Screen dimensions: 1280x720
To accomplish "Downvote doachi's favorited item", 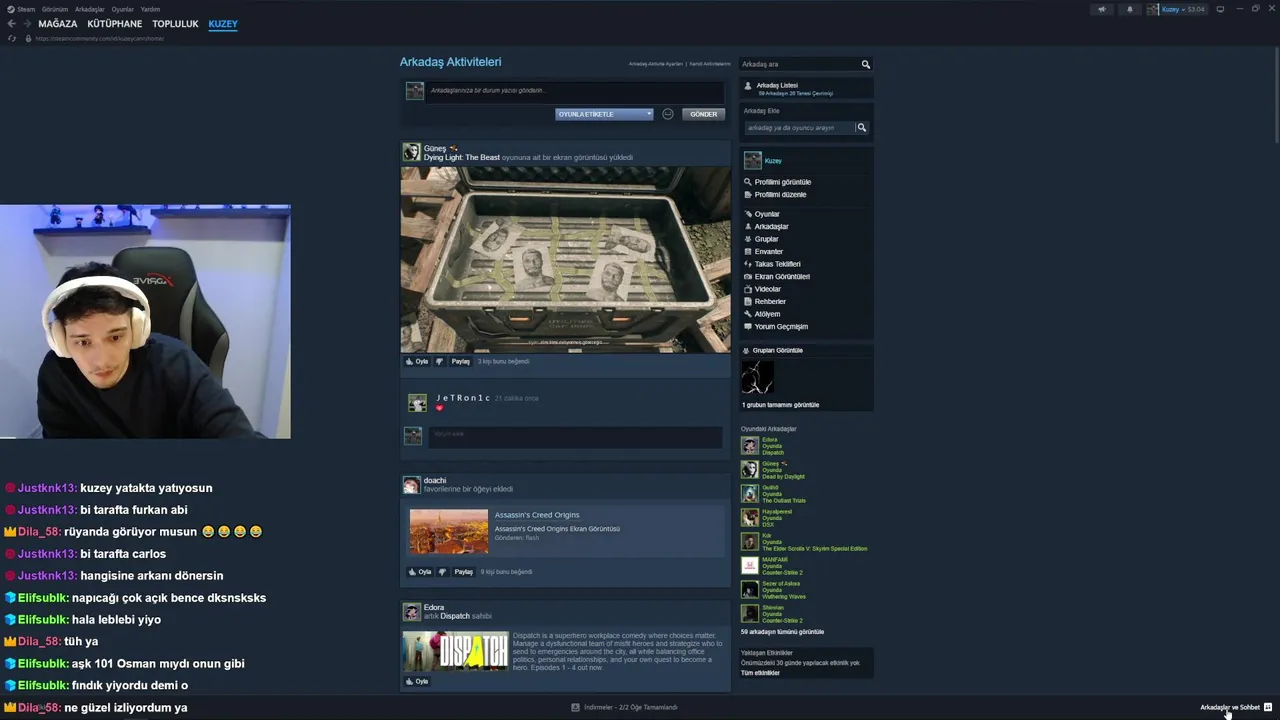I will coord(442,572).
